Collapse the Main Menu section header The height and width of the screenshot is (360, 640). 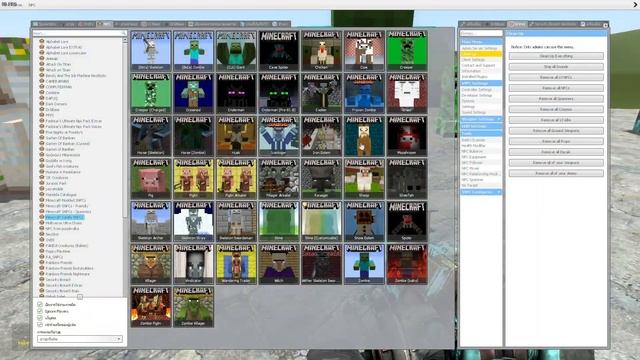coord(481,42)
